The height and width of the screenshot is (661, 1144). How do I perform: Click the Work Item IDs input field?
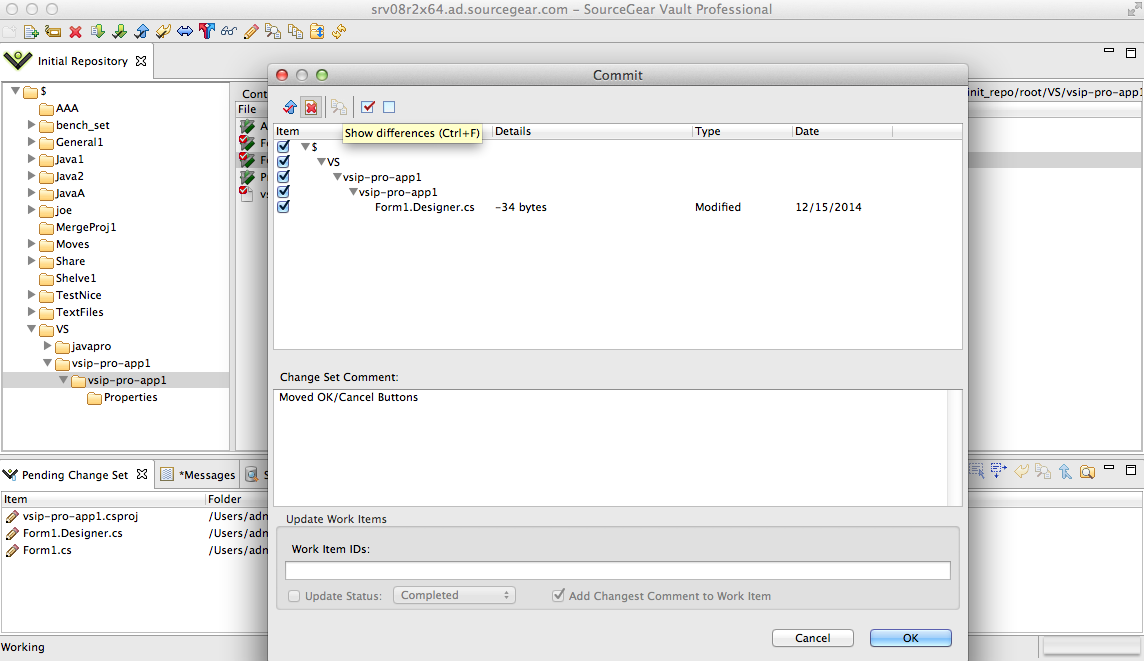click(x=618, y=571)
